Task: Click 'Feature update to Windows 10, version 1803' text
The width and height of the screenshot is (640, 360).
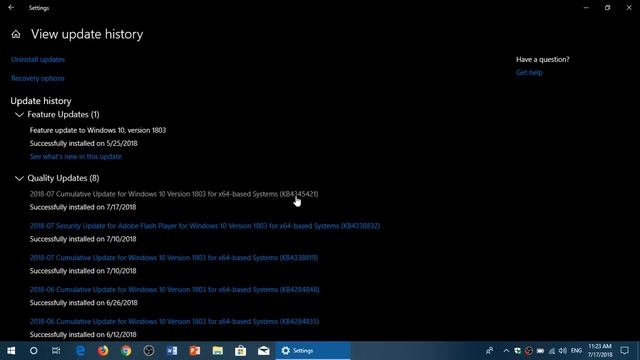Action: [x=98, y=130]
